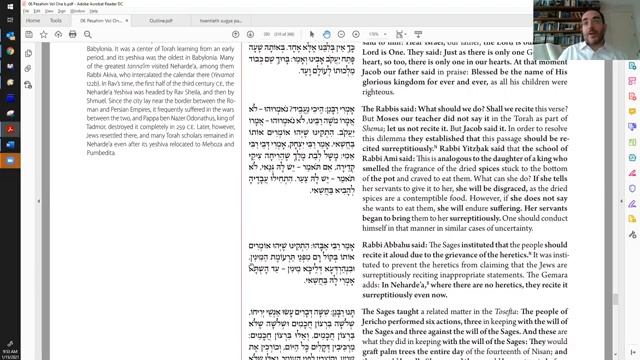The height and width of the screenshot is (360, 640).
Task: Open the Export PDF tool in right pane
Action: [632, 66]
